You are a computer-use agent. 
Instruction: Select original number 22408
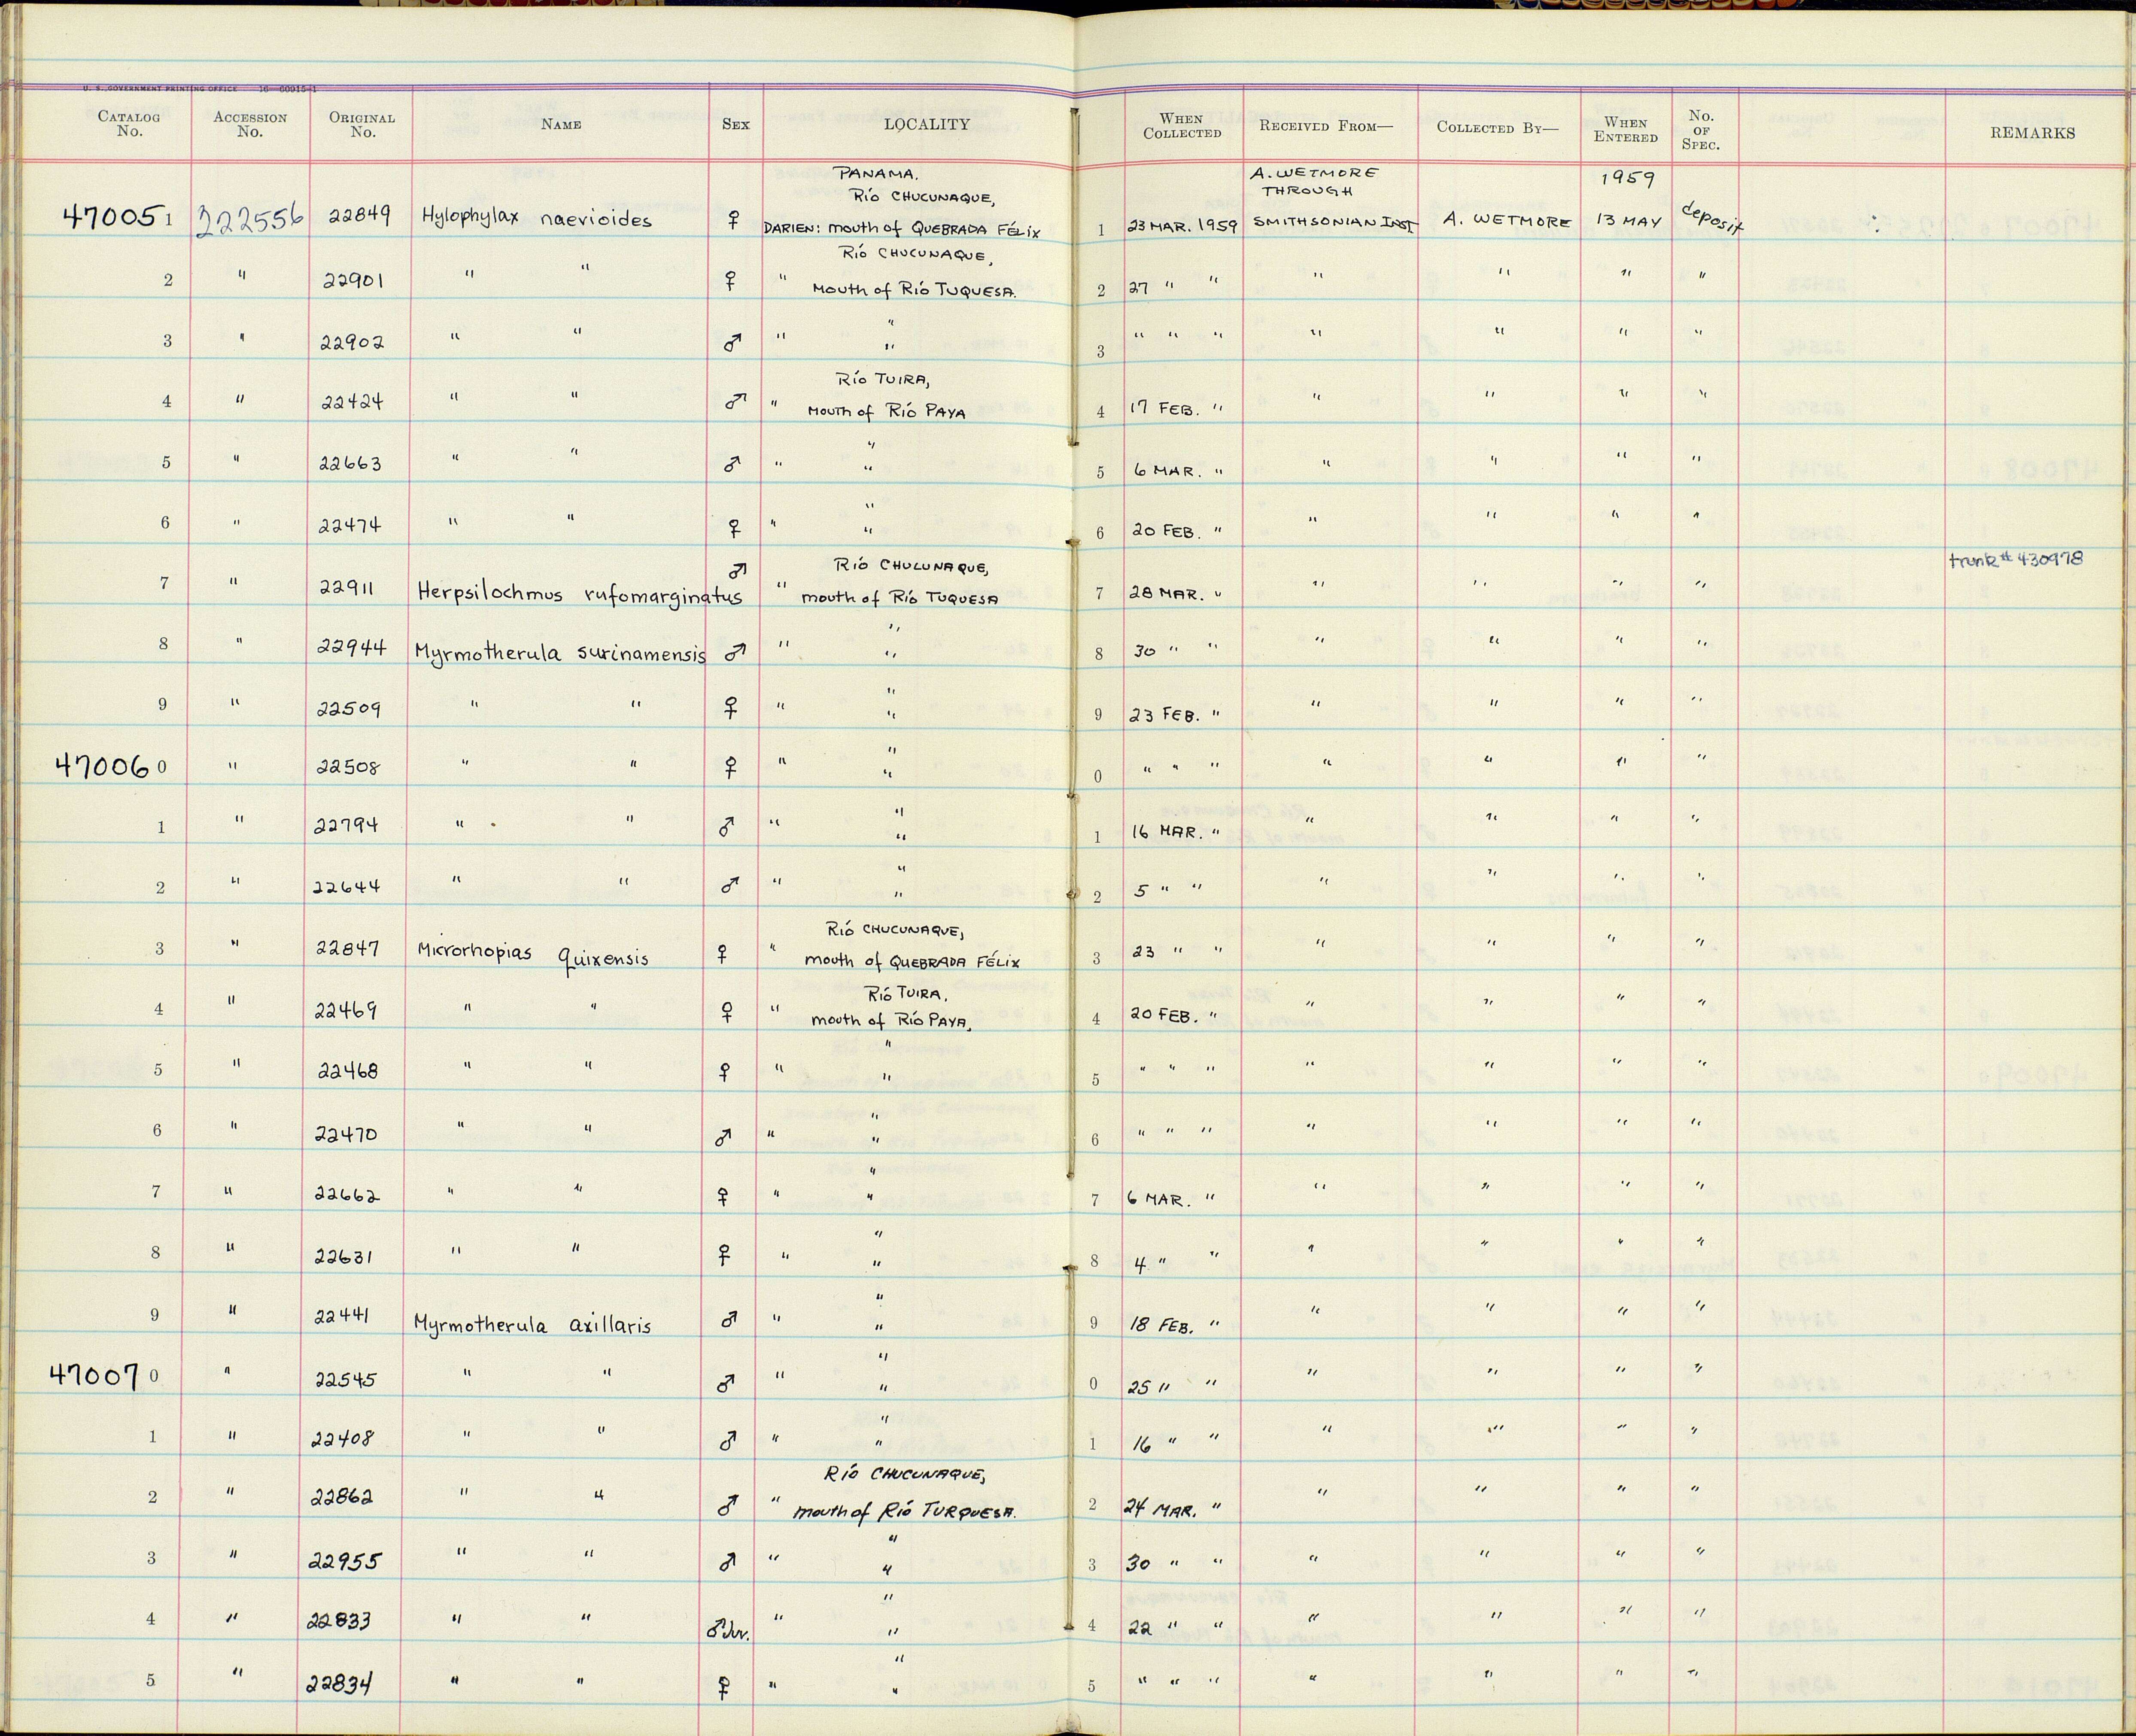pos(343,1439)
